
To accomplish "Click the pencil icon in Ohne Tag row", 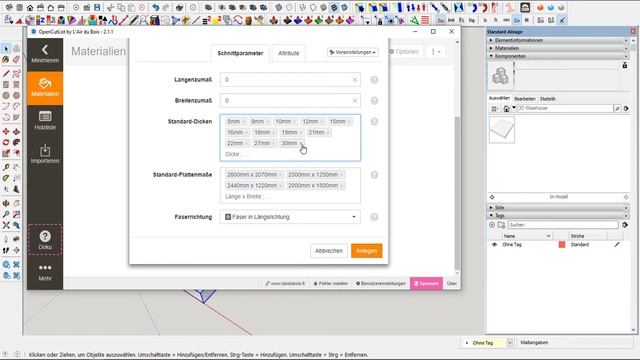I will coord(617,244).
